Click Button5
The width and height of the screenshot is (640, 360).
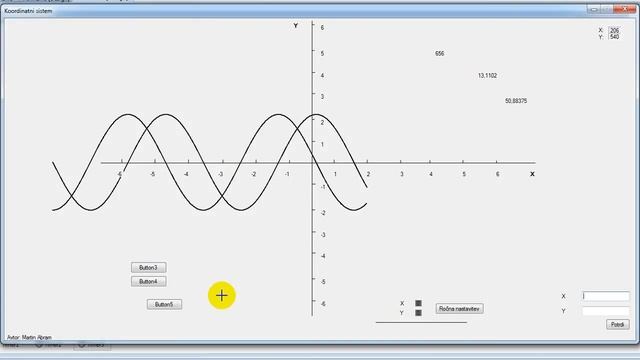click(164, 304)
